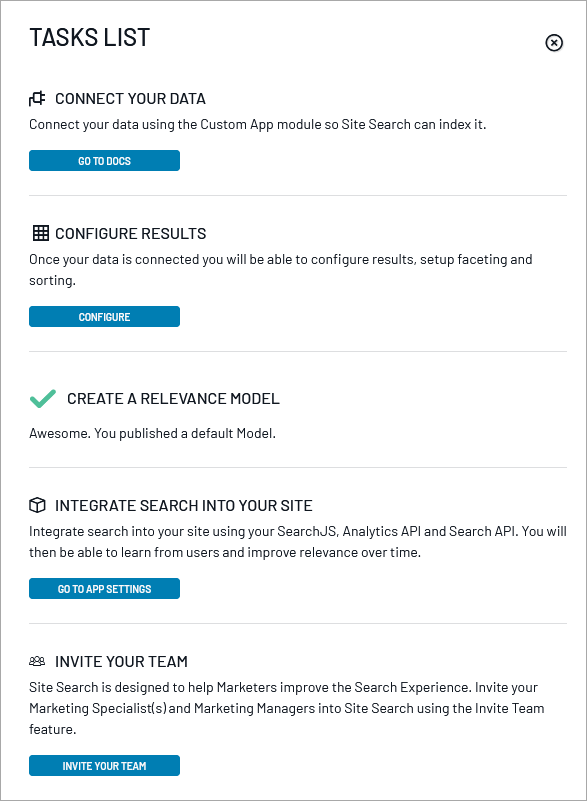Click the Connect Your Data plug icon

click(x=37, y=98)
